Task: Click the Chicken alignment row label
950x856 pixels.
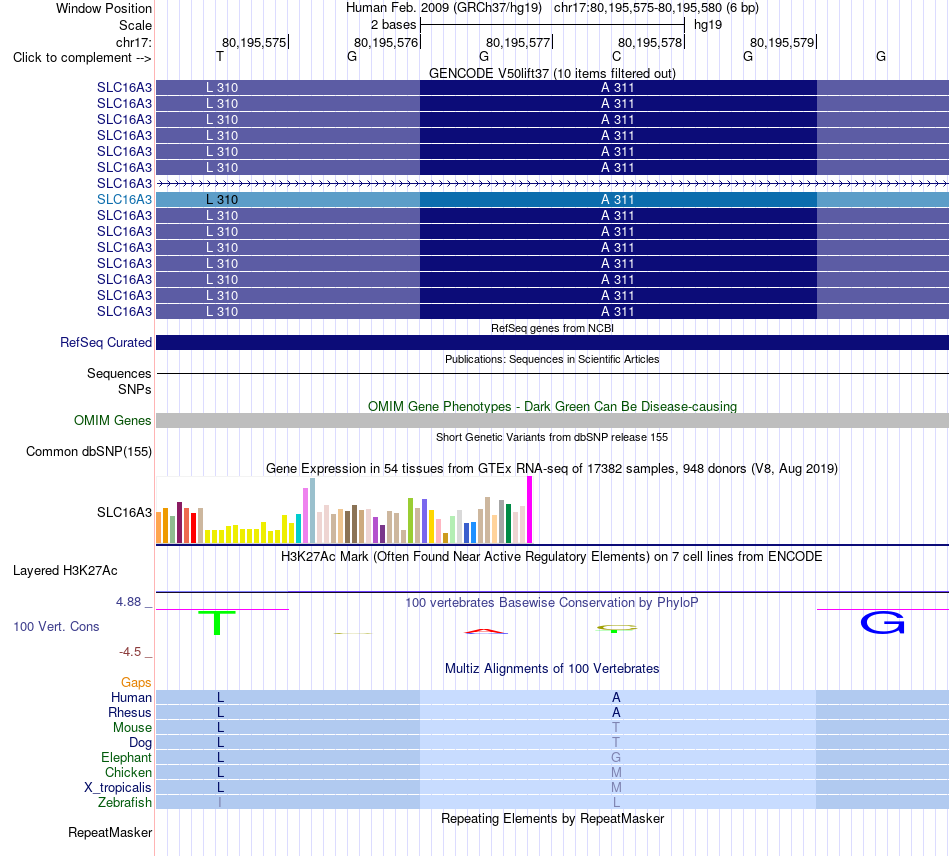Action: tap(128, 772)
